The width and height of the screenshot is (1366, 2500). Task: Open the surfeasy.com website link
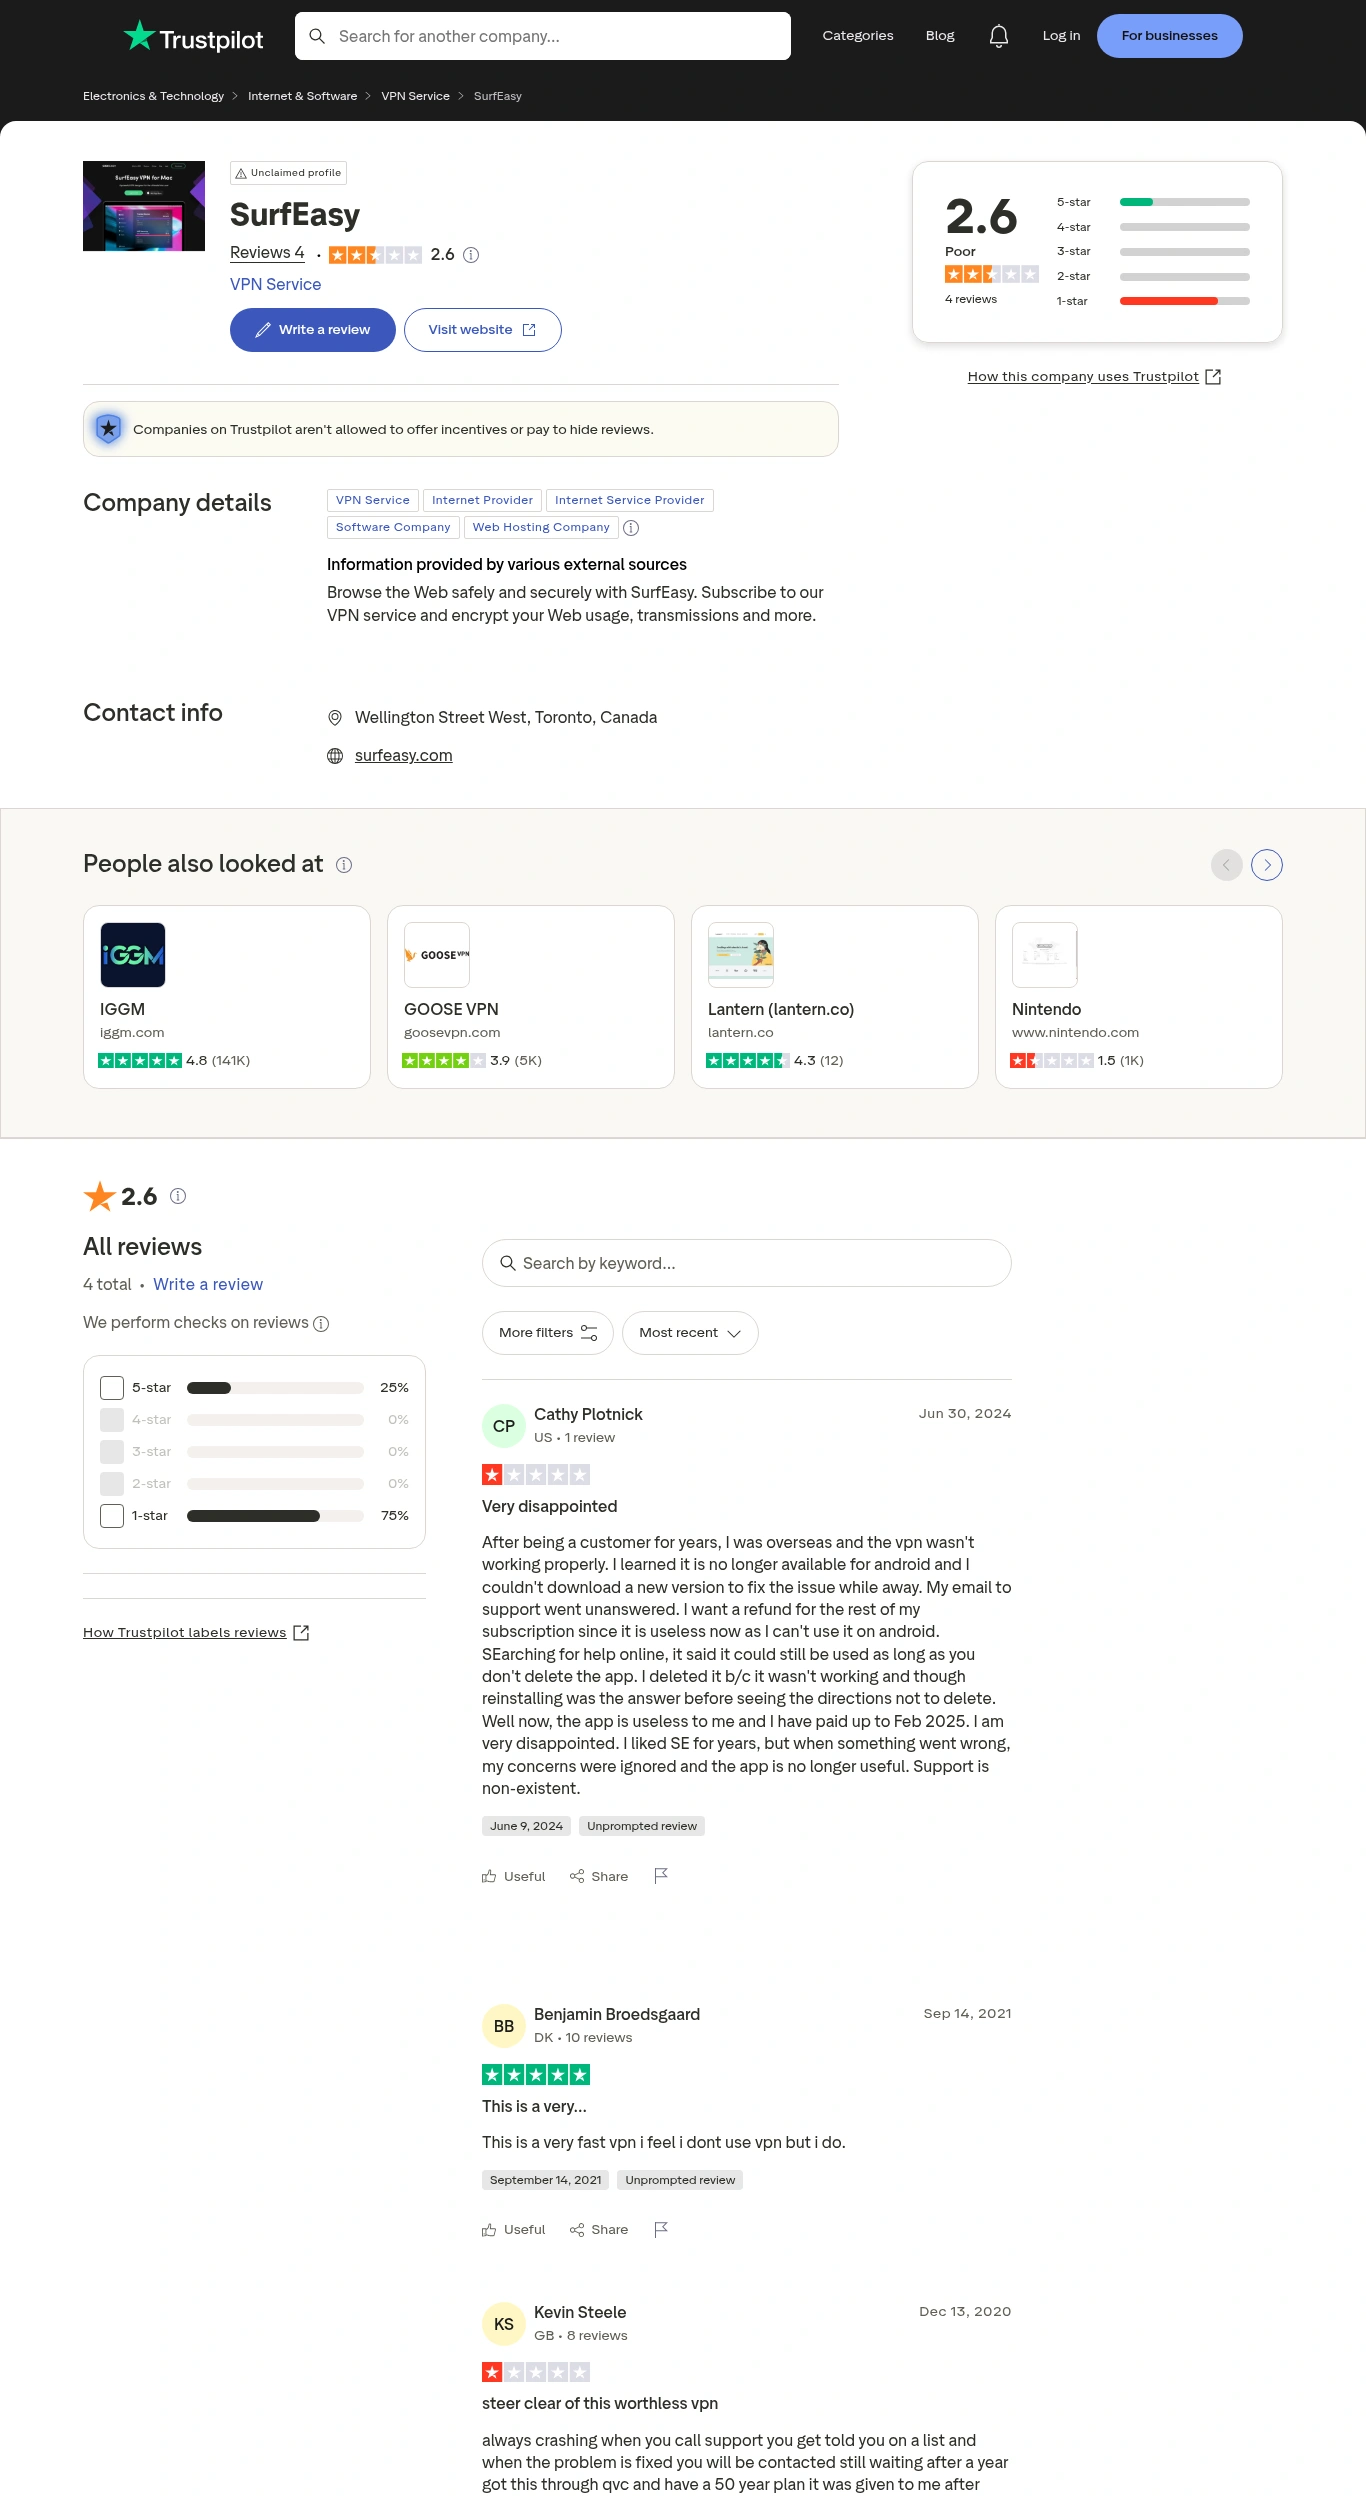point(403,756)
